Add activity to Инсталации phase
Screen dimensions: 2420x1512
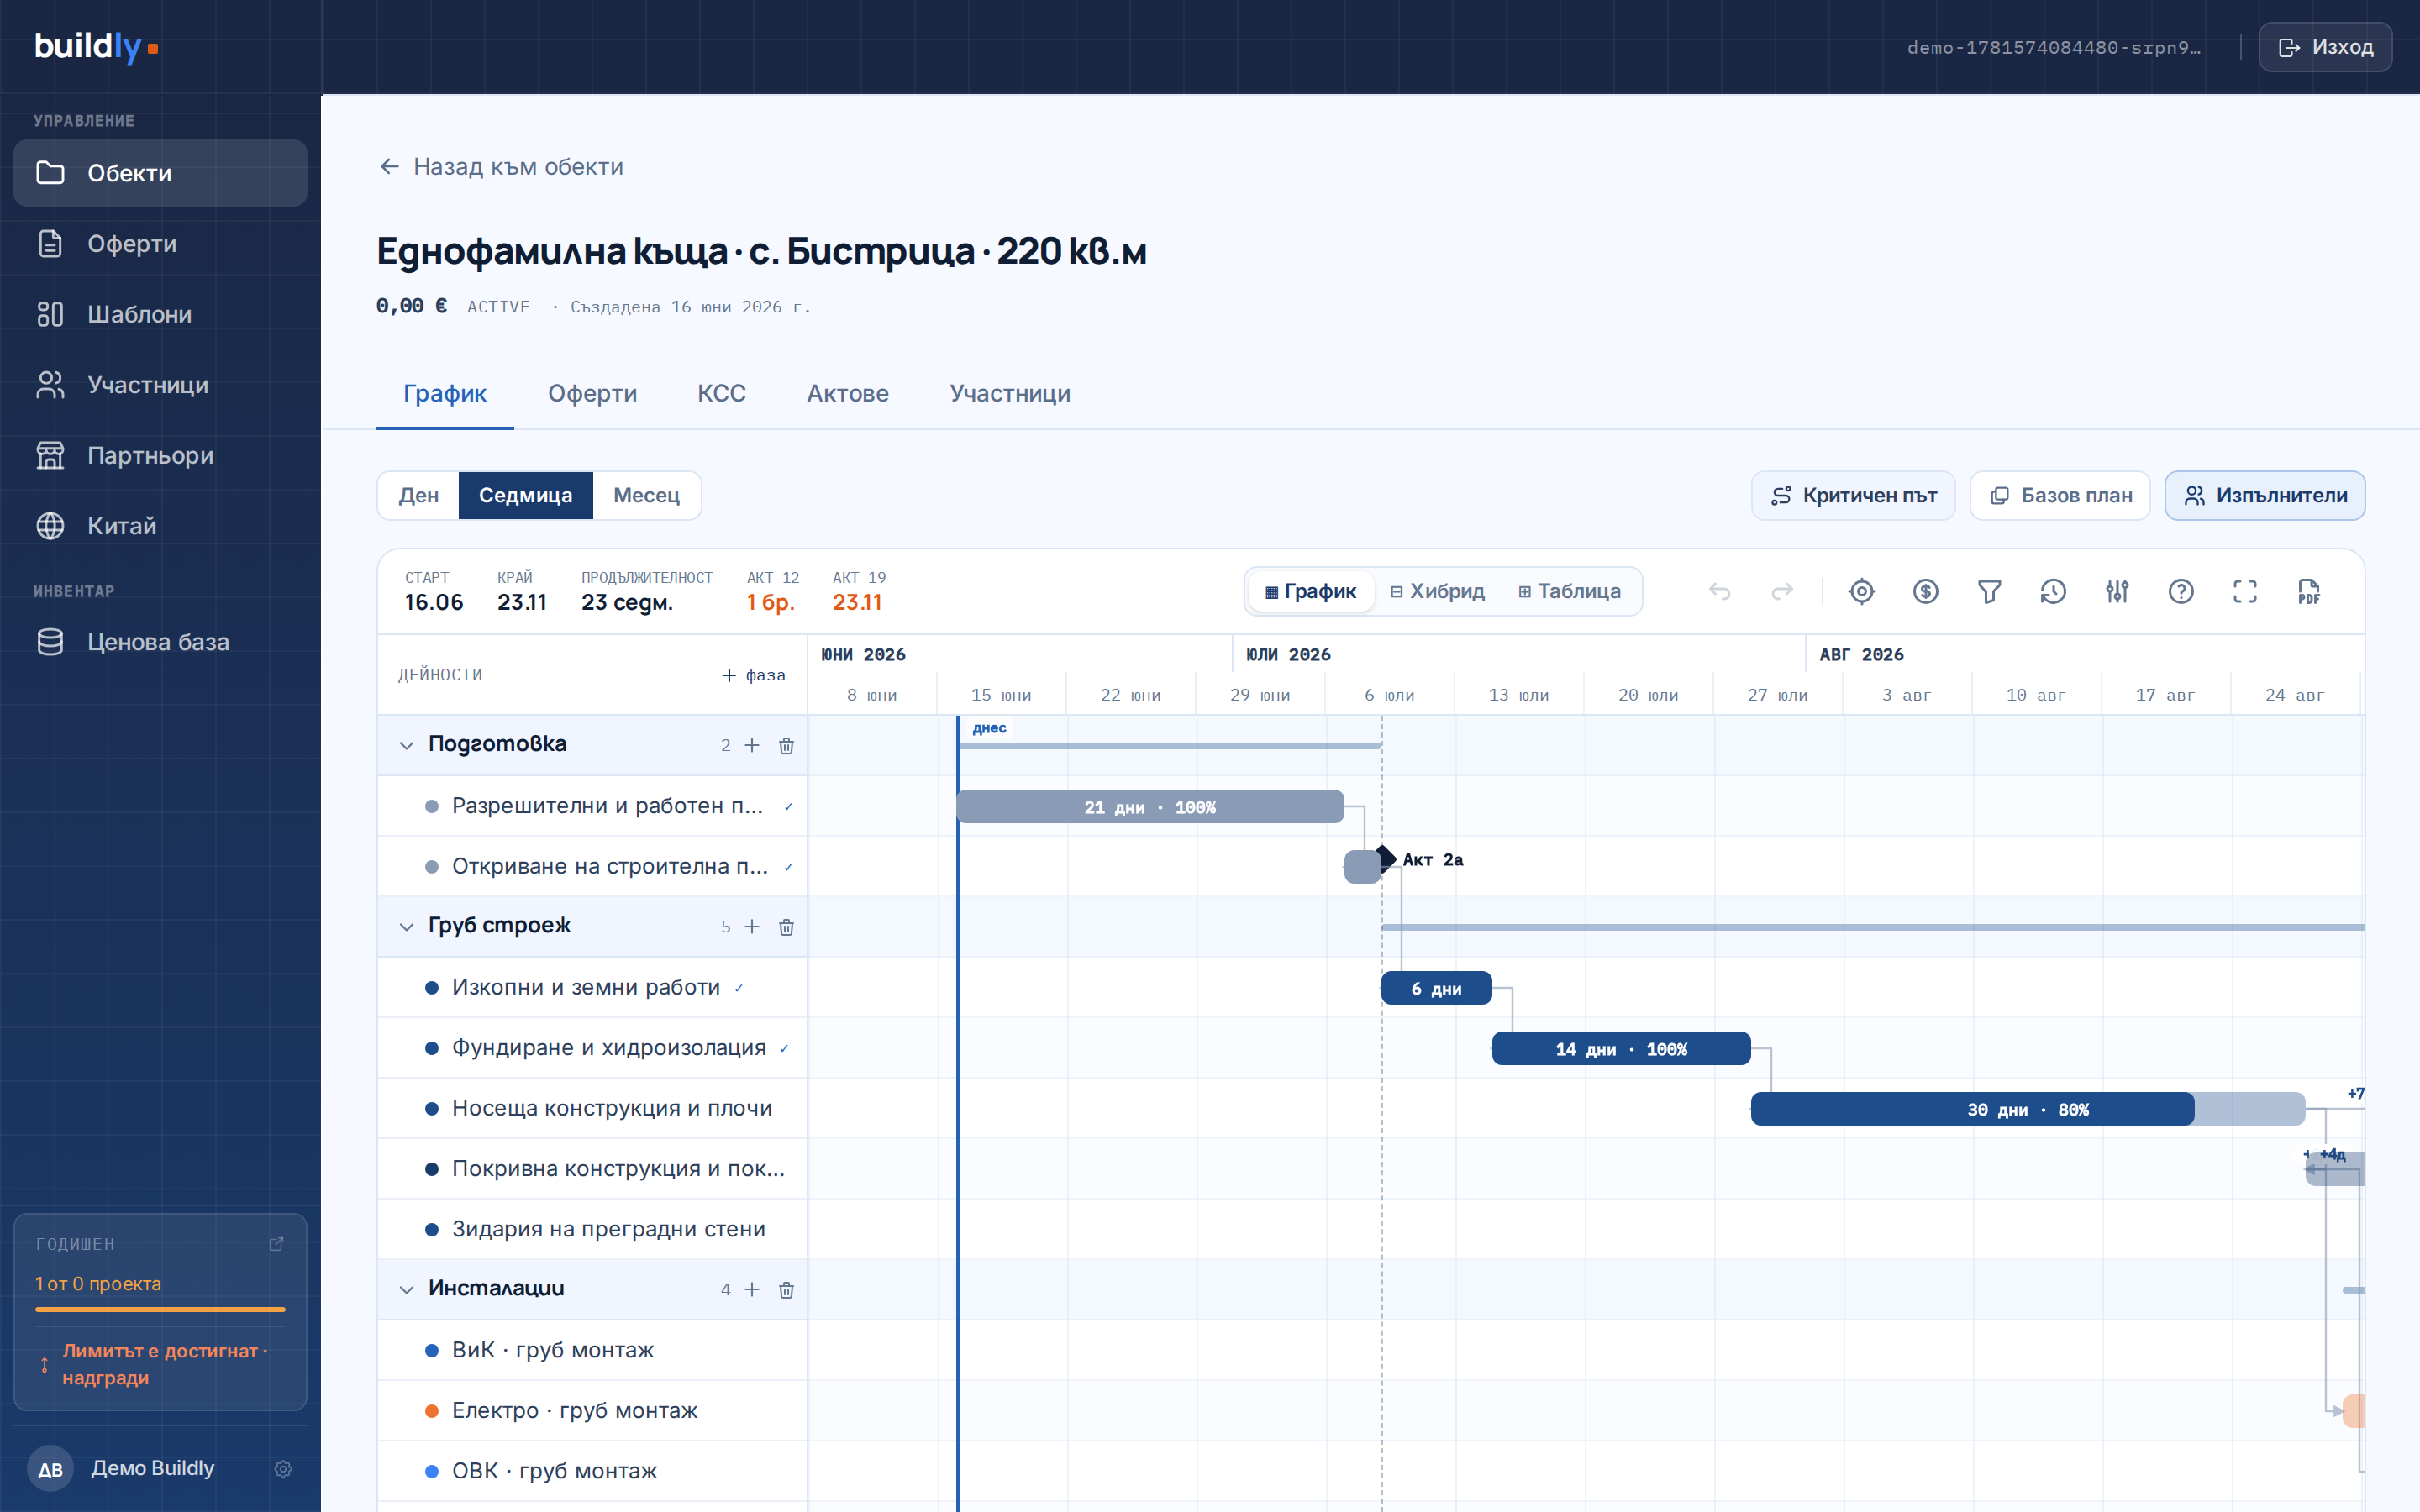752,1290
